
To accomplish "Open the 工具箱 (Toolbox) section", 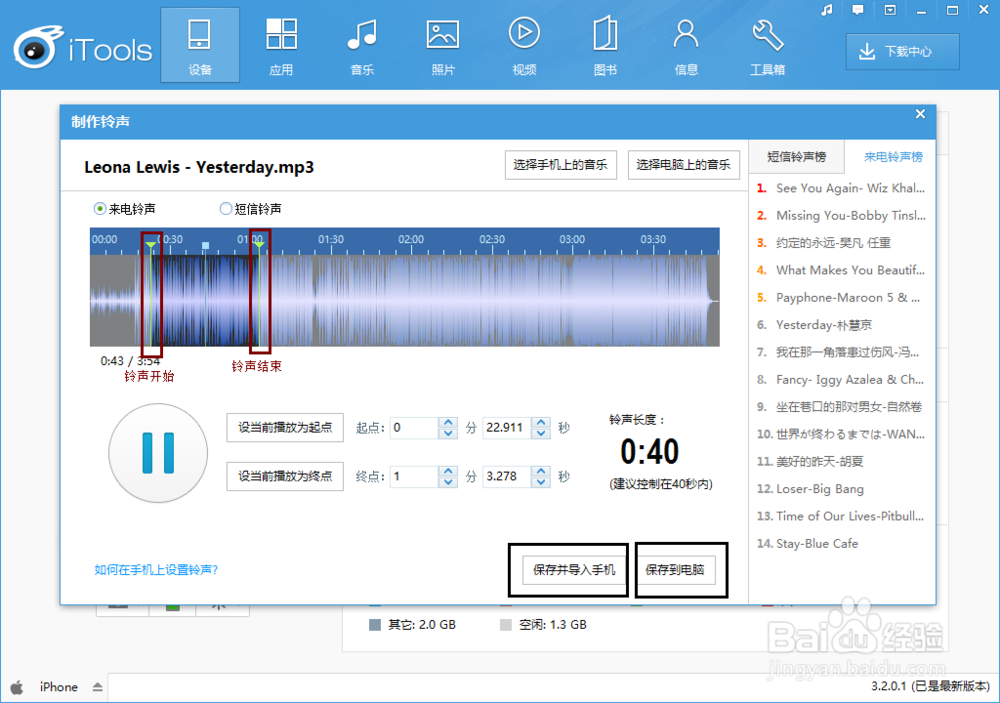I will (767, 45).
